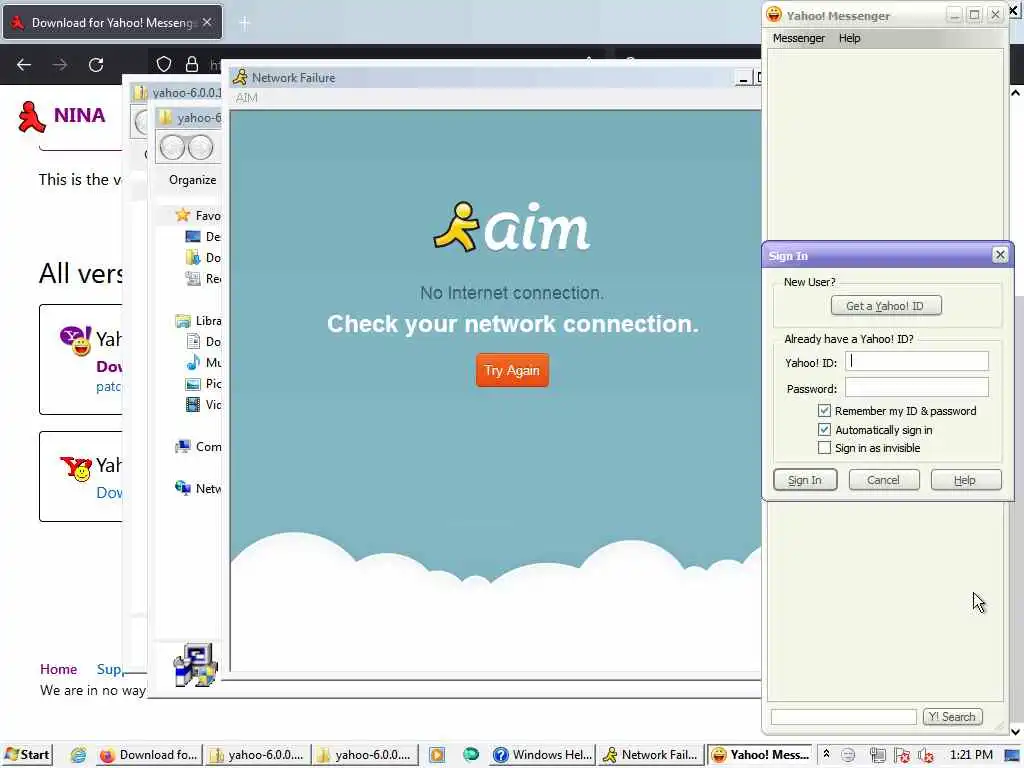
Task: Switch to Windows Help taskbar button
Action: pos(543,755)
